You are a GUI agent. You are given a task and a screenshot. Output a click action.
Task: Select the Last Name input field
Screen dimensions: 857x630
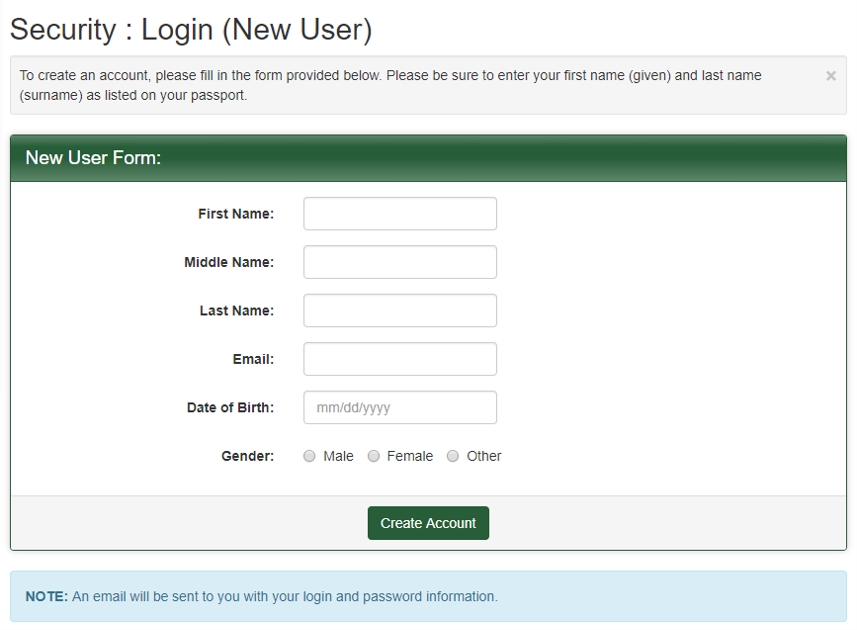point(400,310)
